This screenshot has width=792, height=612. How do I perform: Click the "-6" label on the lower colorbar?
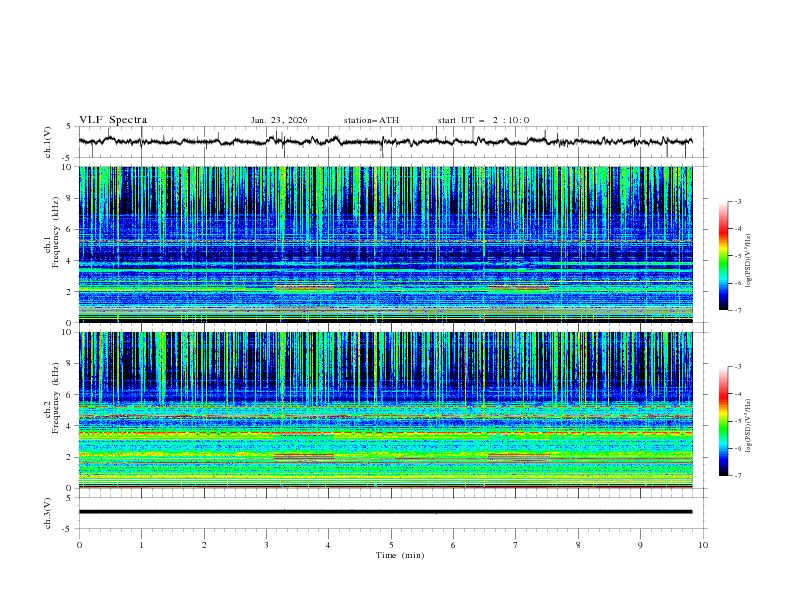pyautogui.click(x=738, y=448)
